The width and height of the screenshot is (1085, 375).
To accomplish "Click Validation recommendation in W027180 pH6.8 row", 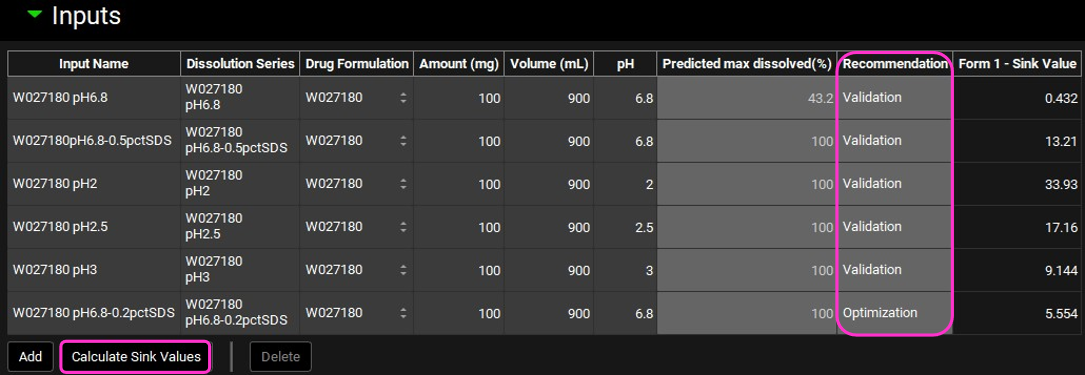I will point(895,98).
